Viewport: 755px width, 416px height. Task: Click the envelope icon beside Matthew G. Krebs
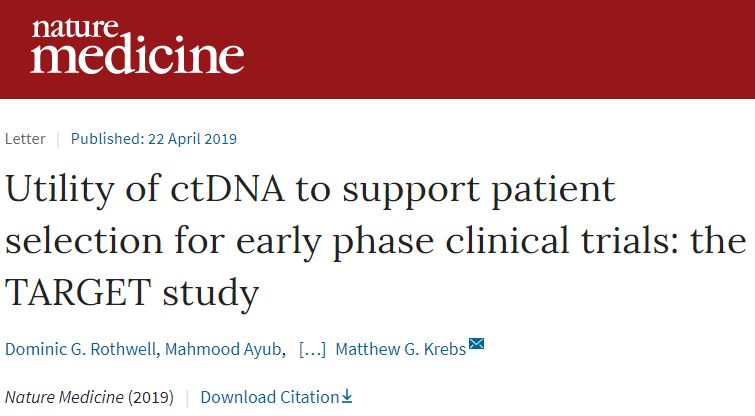tap(476, 345)
